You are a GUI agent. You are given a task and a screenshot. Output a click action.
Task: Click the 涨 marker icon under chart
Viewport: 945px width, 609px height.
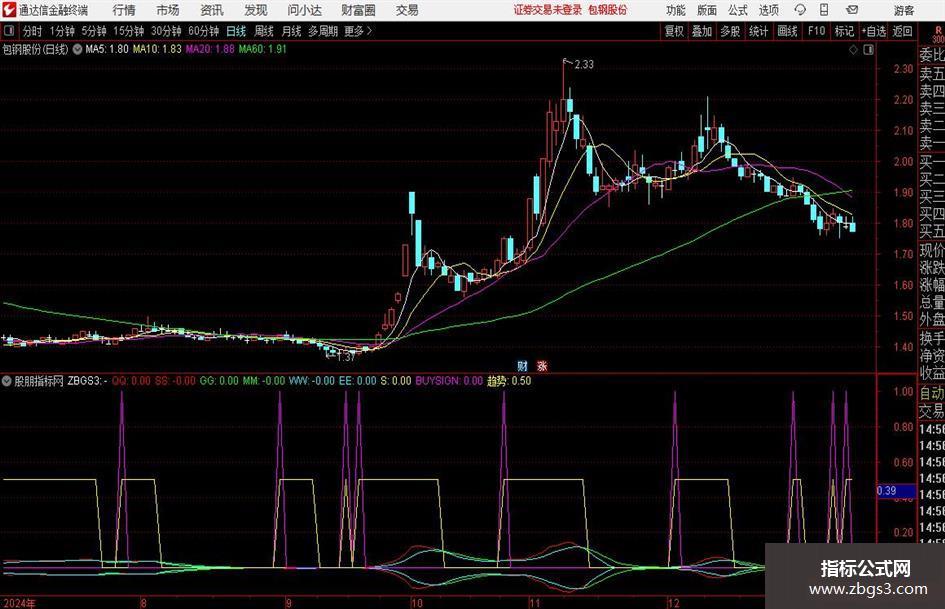coord(542,365)
